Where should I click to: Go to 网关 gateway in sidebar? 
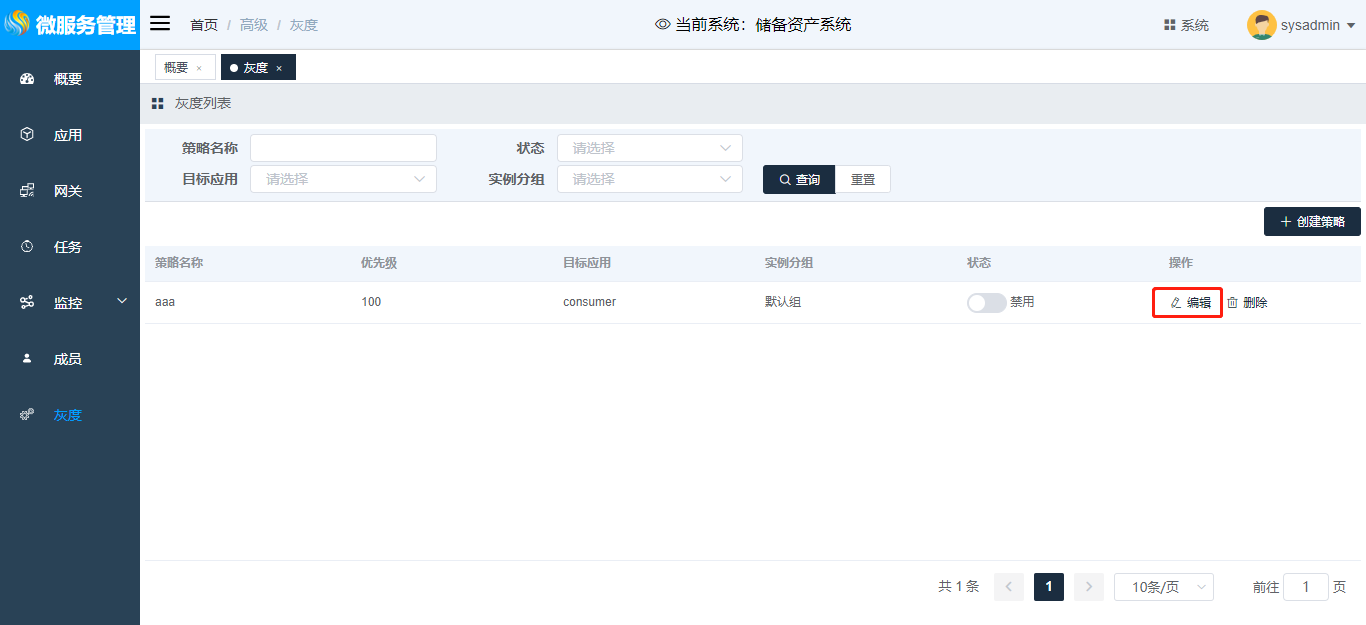(x=67, y=191)
